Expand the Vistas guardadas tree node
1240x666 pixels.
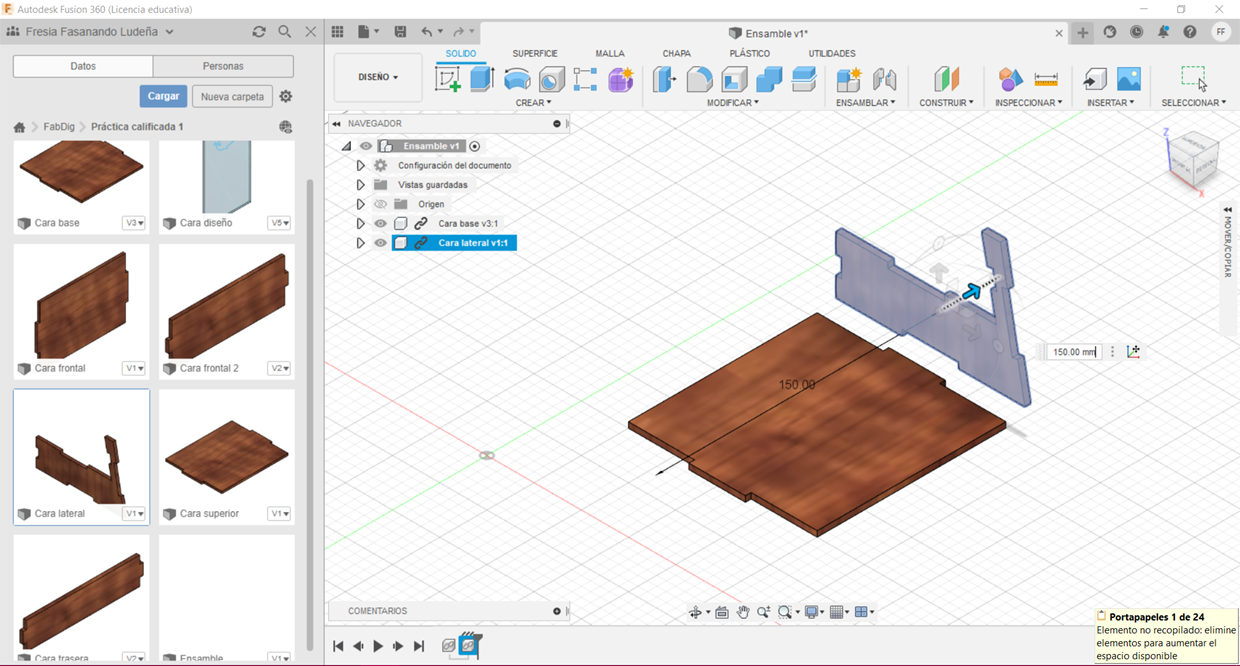(x=361, y=185)
